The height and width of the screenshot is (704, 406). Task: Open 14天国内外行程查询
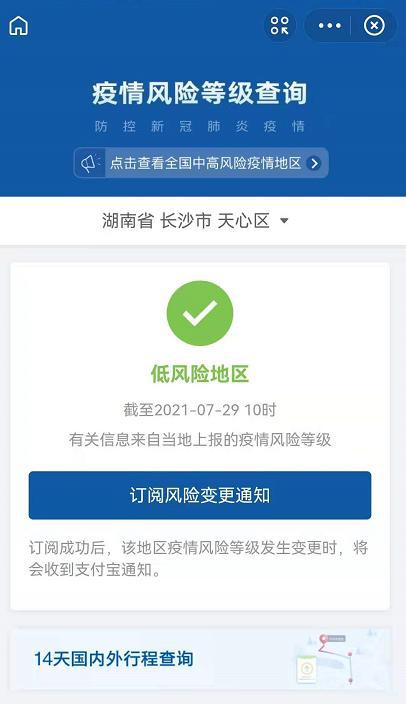(114, 659)
